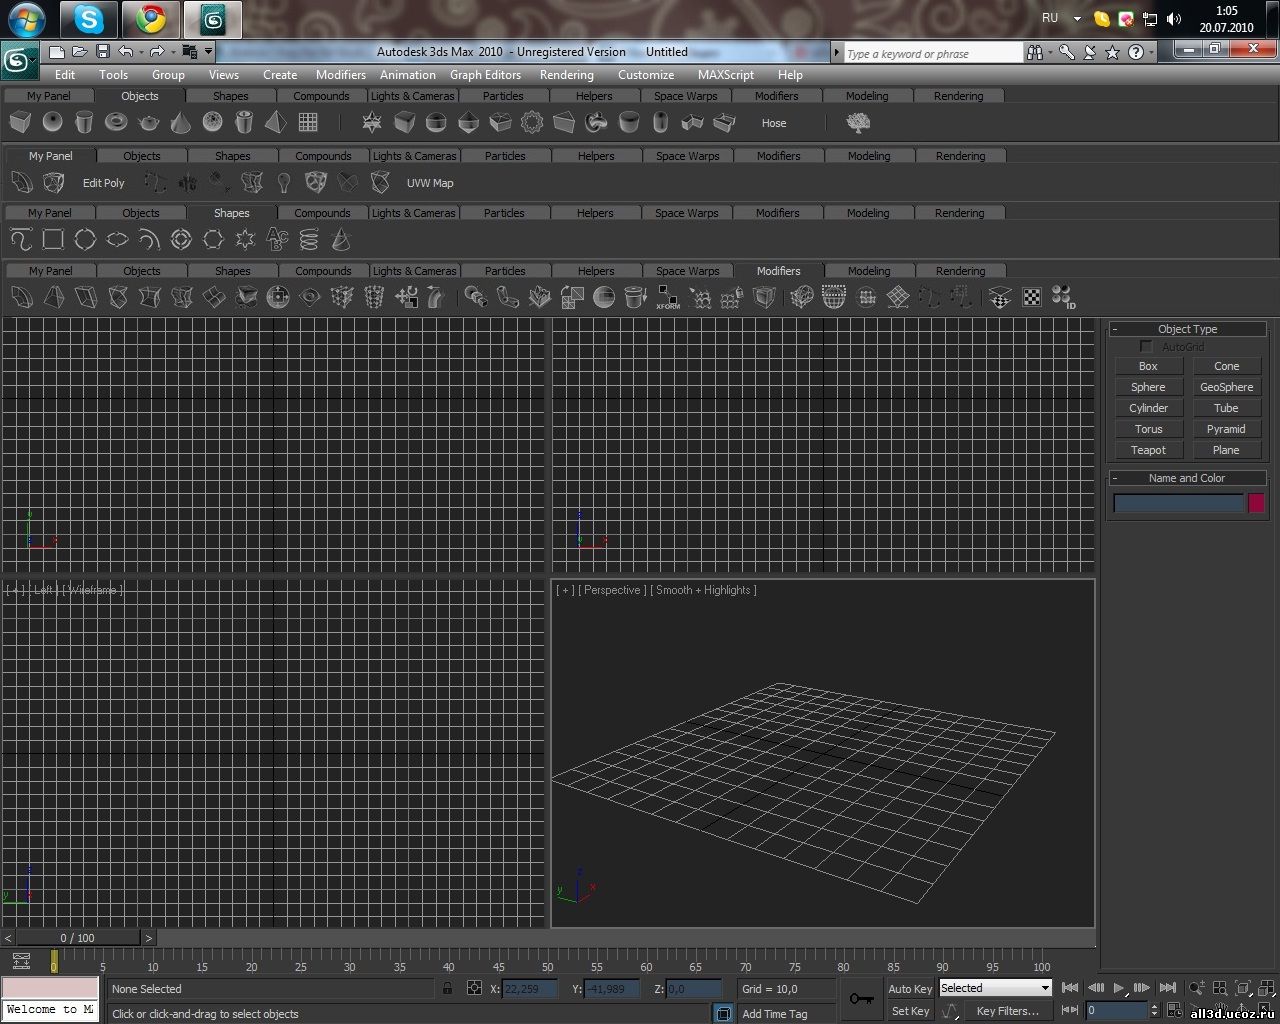Open the Key Filters dialog button
This screenshot has width=1280, height=1024.
[x=1007, y=1011]
